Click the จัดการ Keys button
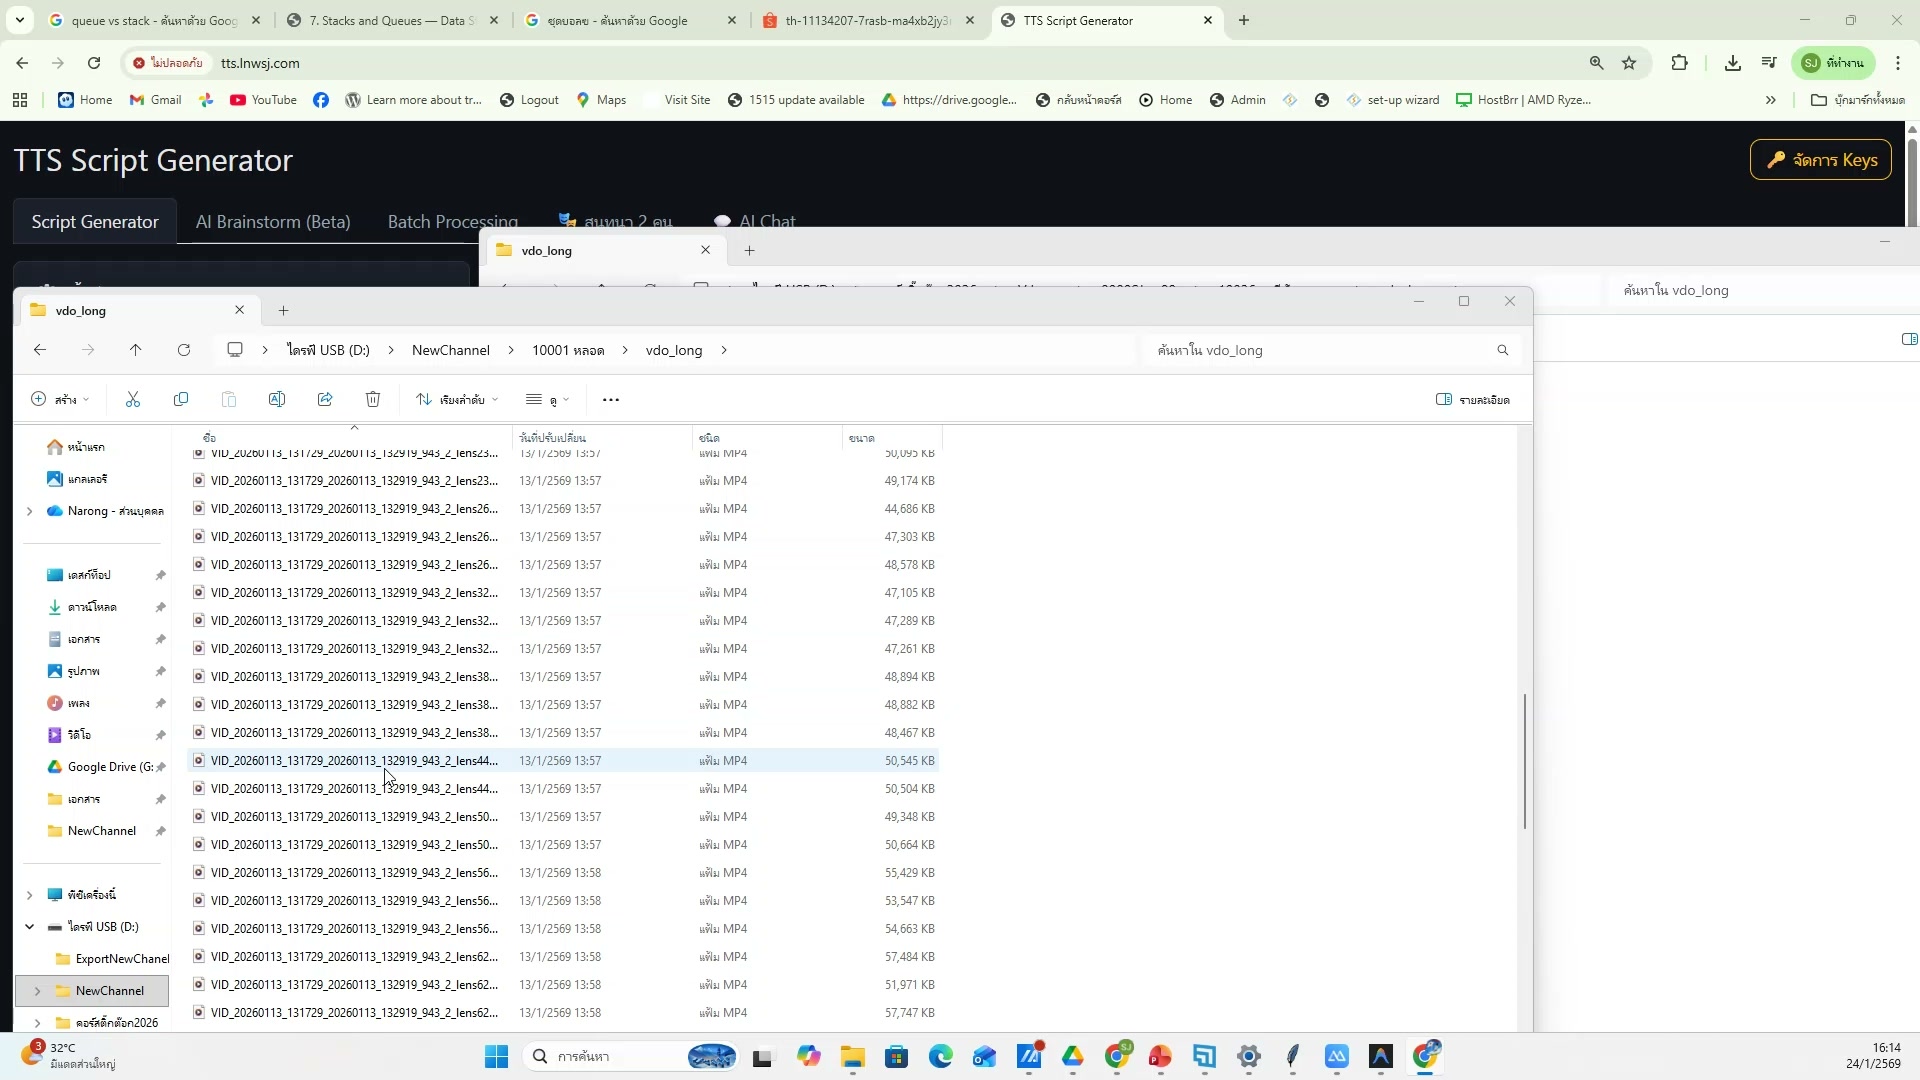Screen dimensions: 1920x1080 (x=1820, y=160)
